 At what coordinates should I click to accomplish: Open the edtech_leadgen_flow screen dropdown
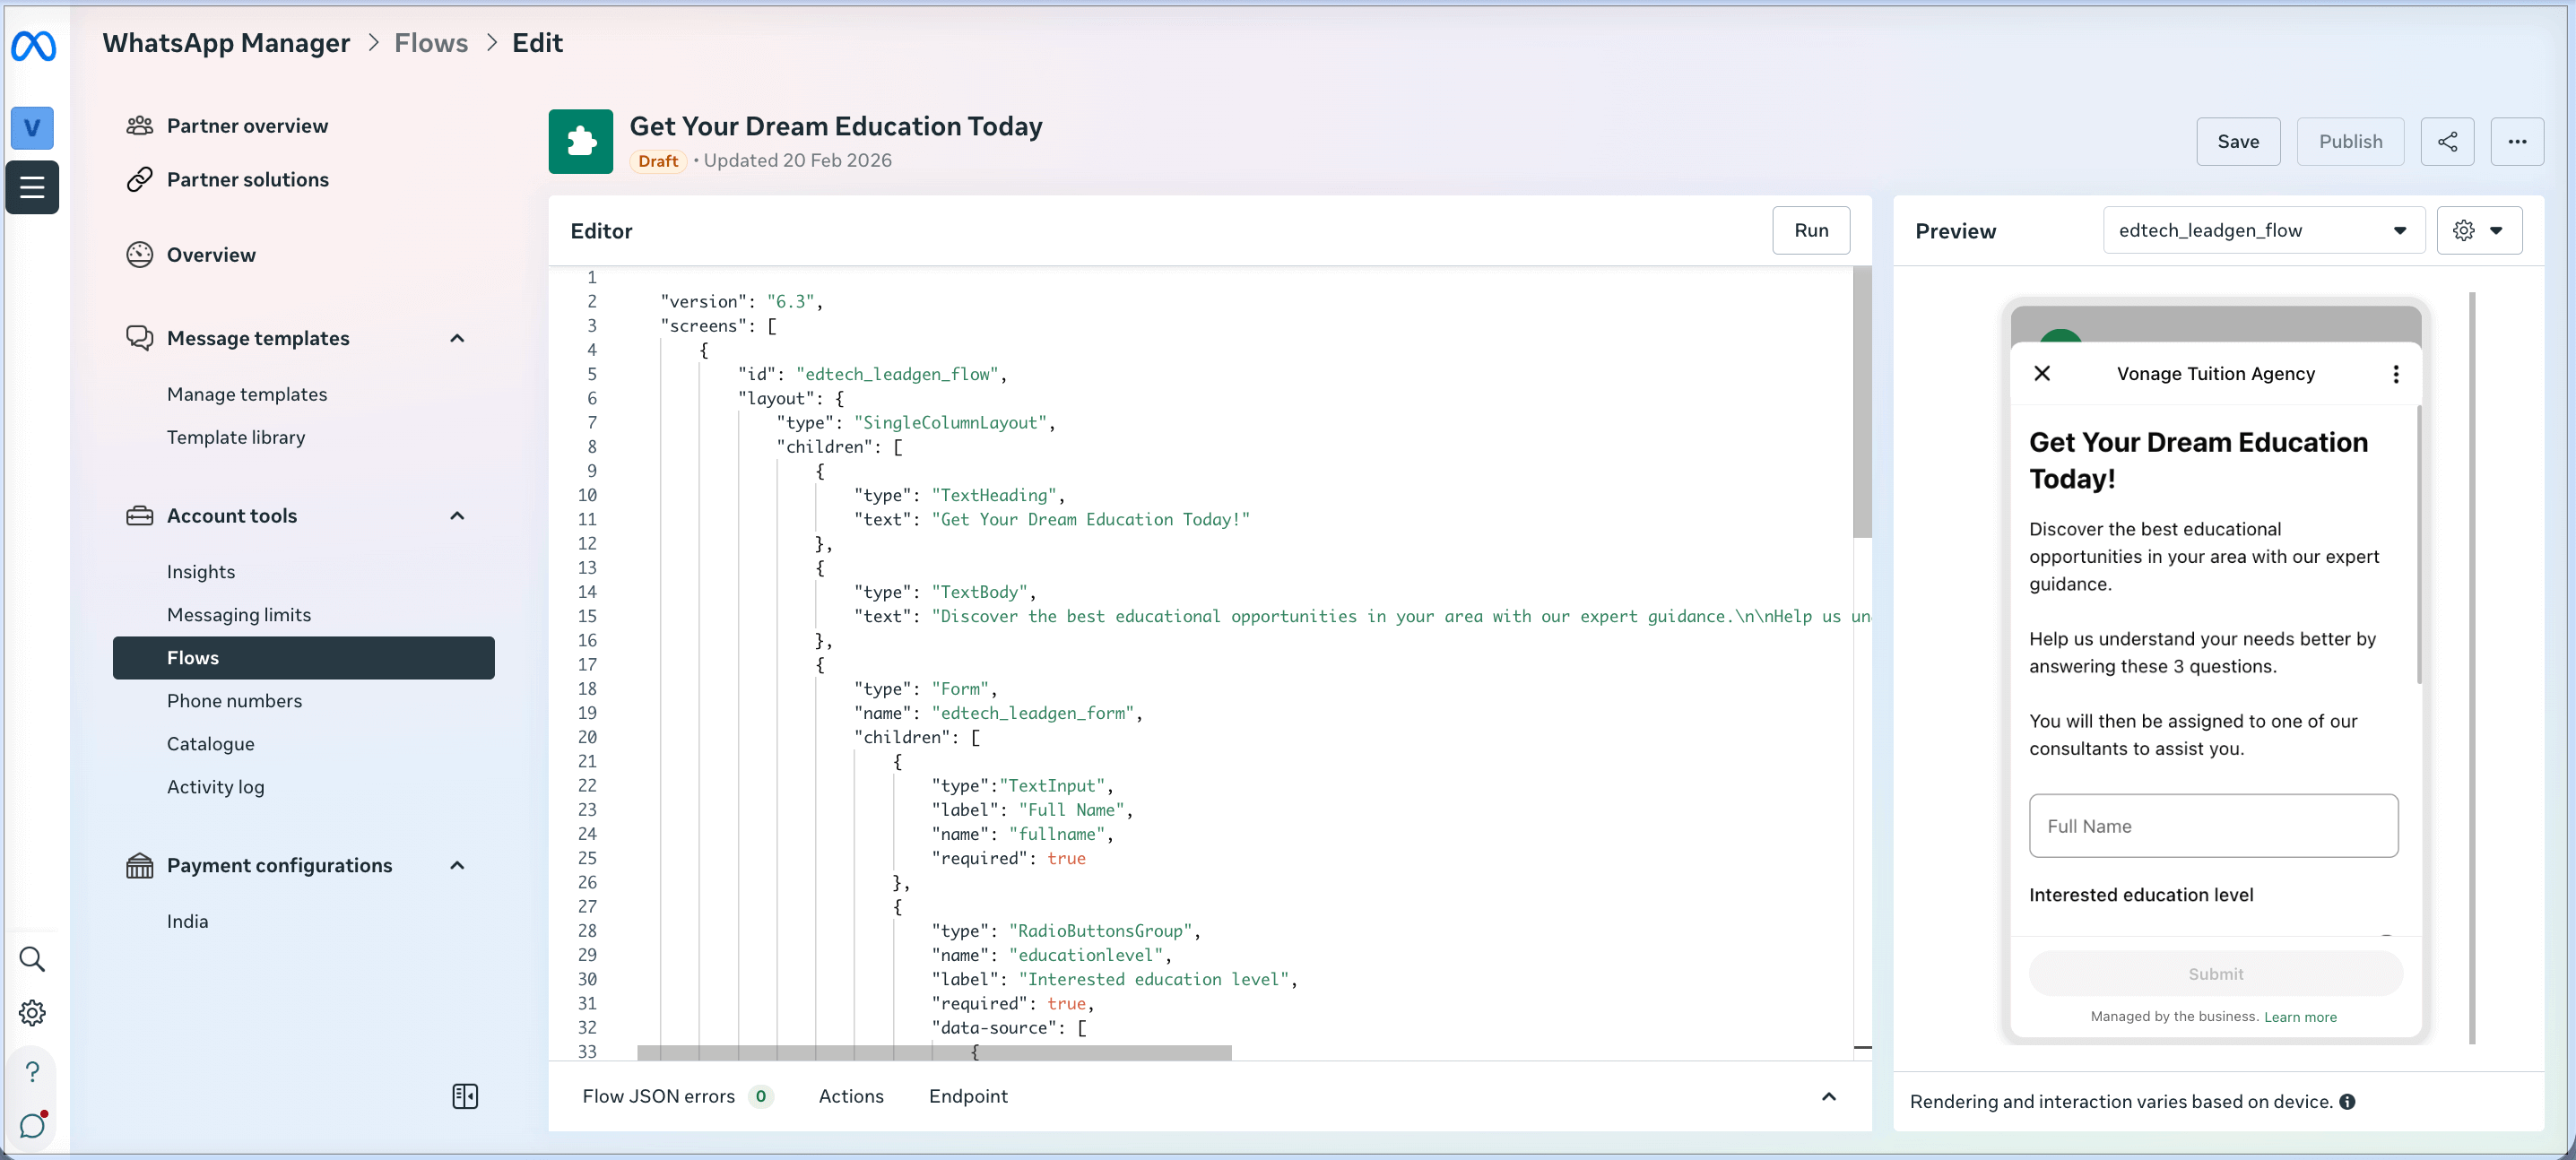click(x=2263, y=230)
